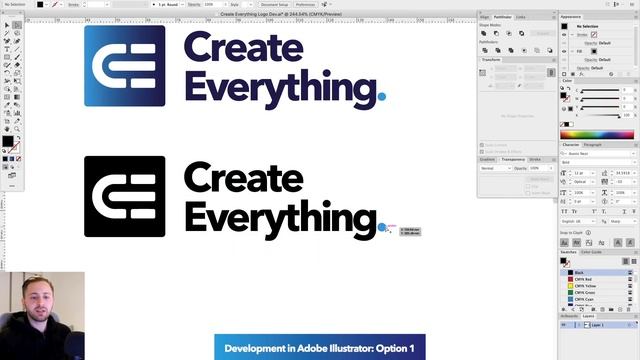Switch to the Gradient tab

(x=487, y=160)
